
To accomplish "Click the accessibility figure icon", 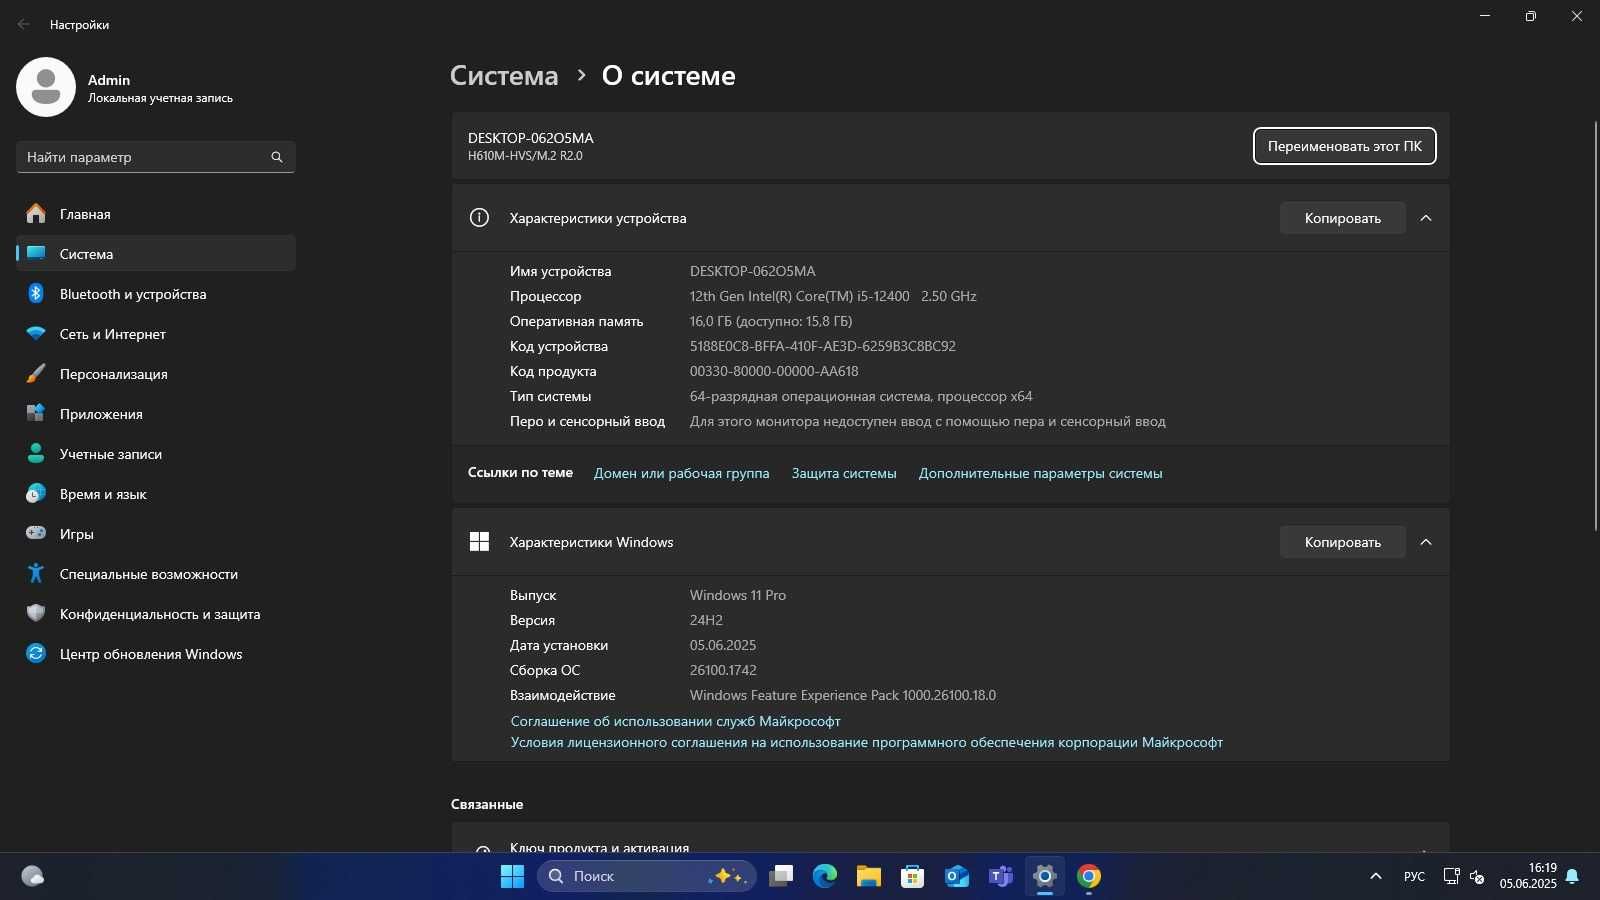I will click(x=36, y=574).
